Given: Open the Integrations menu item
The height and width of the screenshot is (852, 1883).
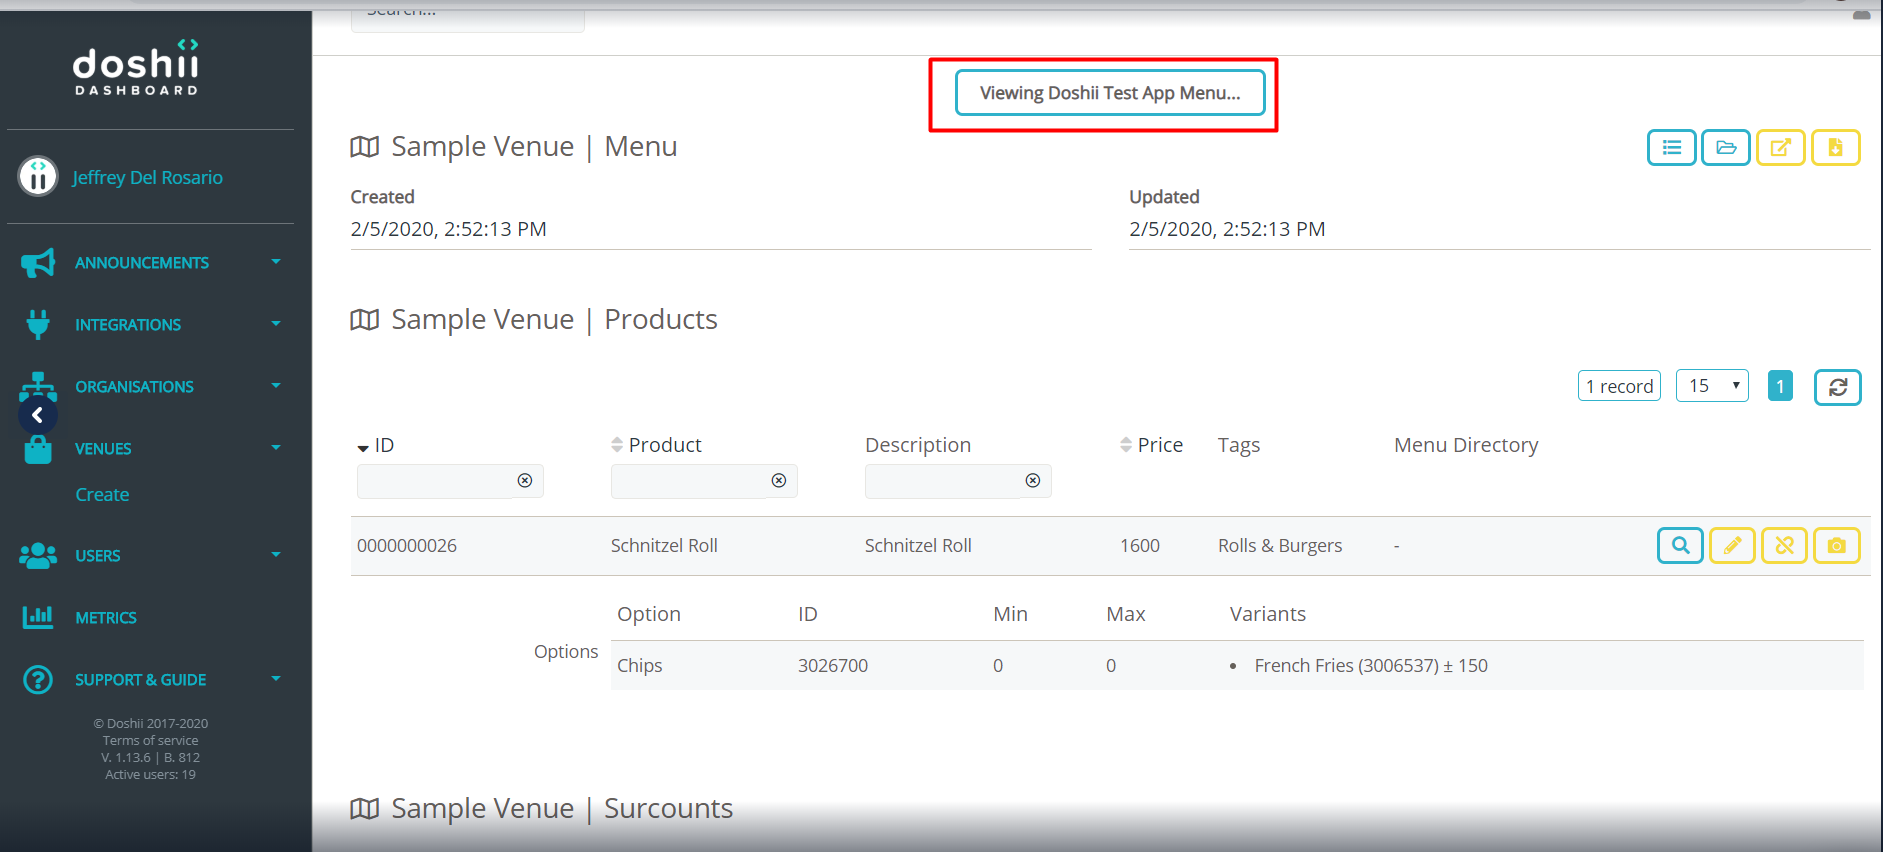Looking at the screenshot, I should coord(128,325).
